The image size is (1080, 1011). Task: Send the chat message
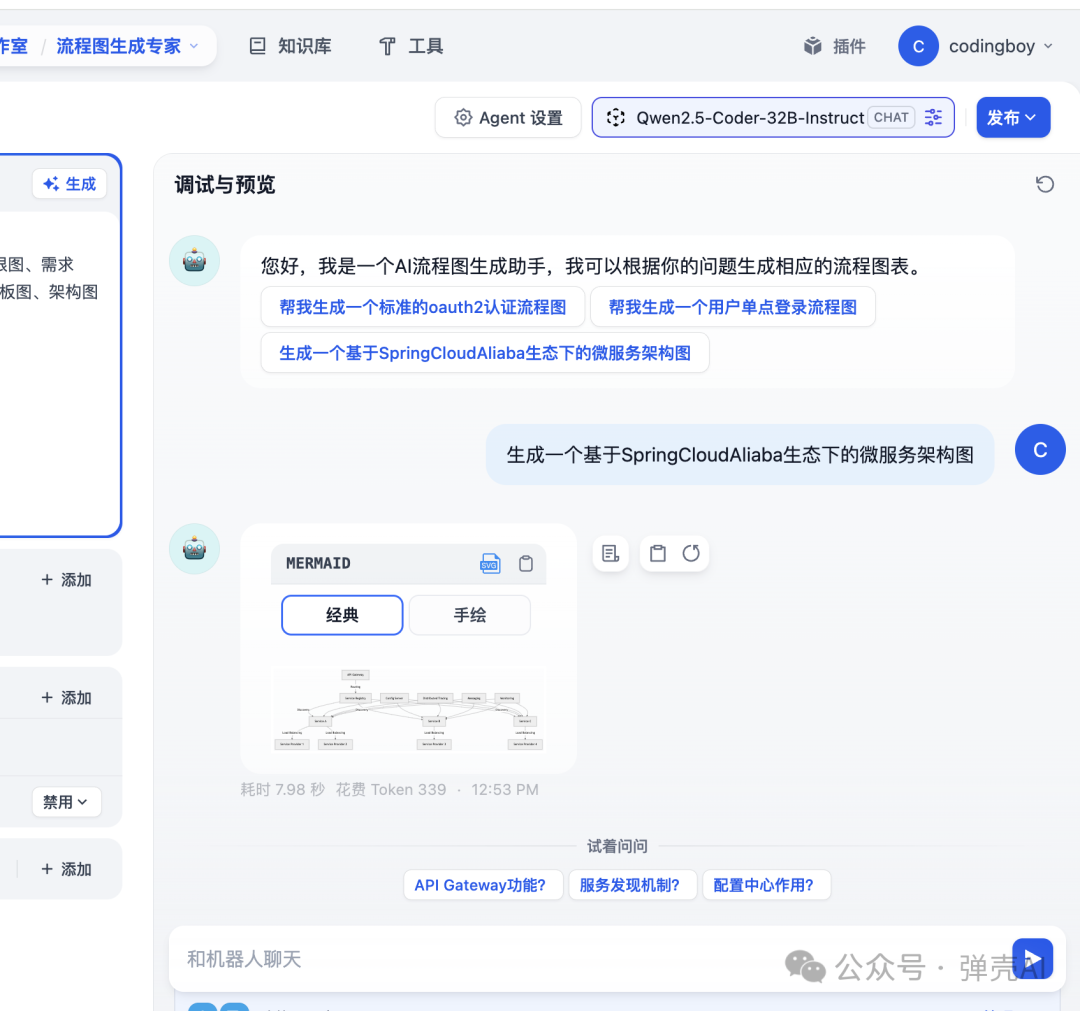point(1032,959)
